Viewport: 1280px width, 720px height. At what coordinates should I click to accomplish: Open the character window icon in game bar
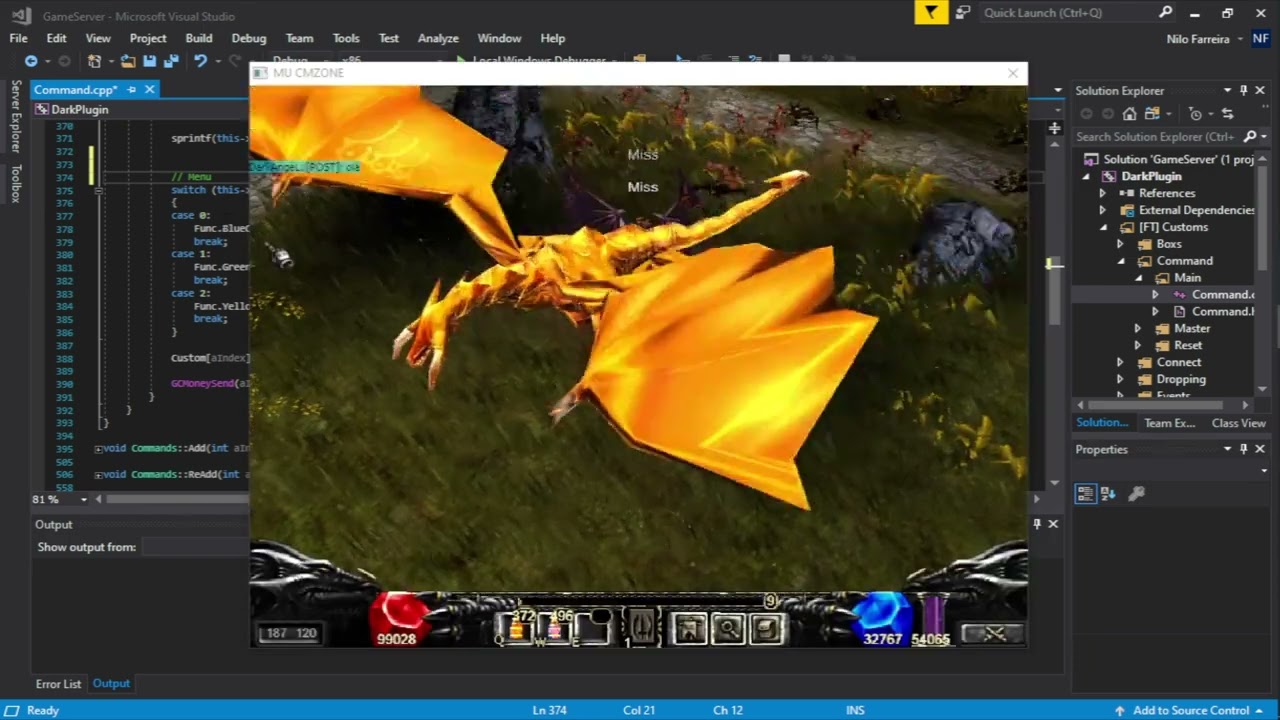click(x=690, y=628)
